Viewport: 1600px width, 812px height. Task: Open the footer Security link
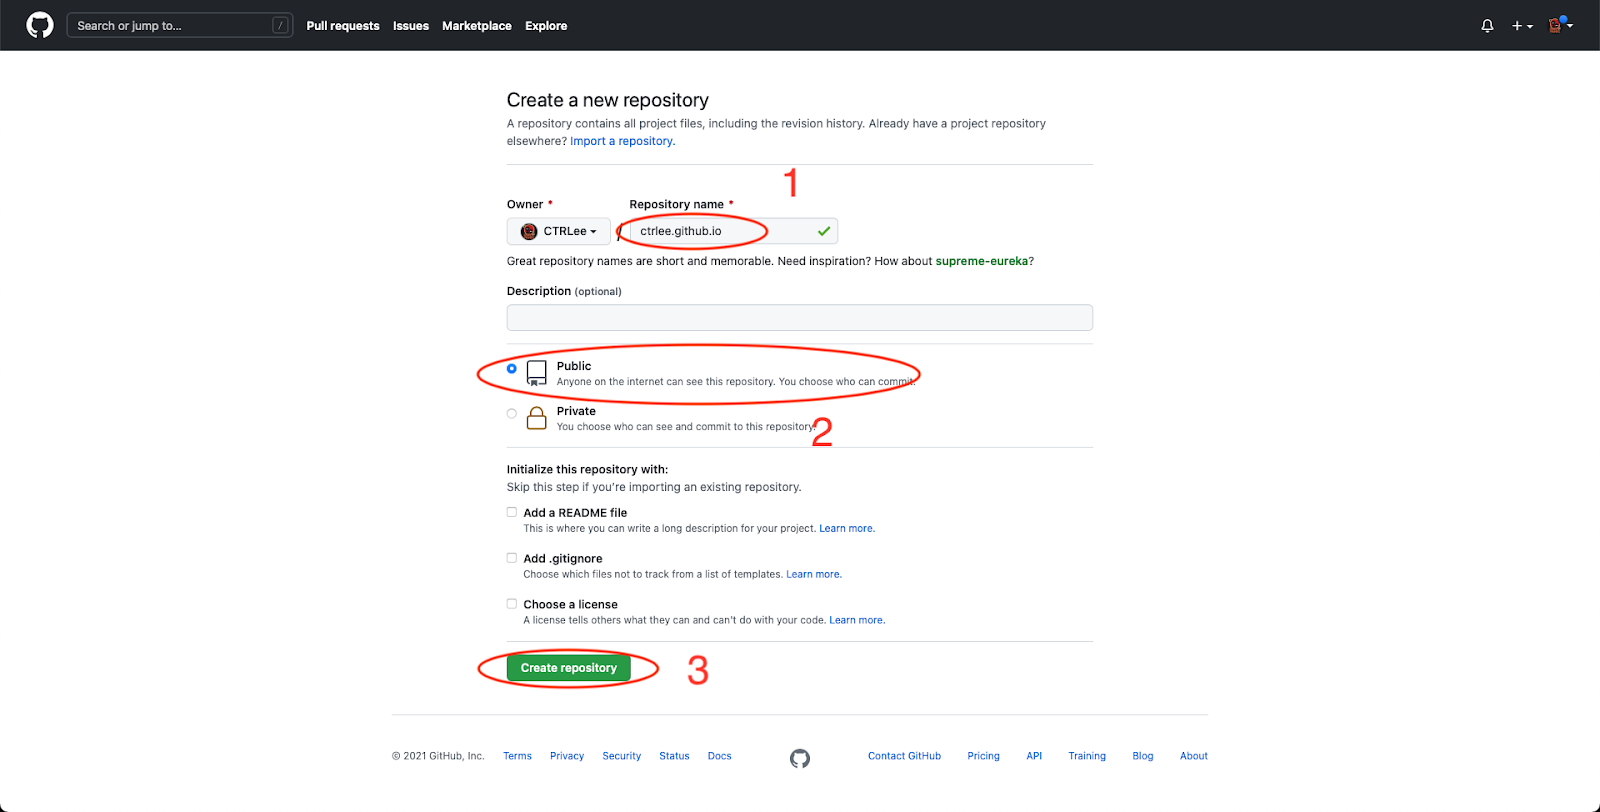pyautogui.click(x=622, y=756)
